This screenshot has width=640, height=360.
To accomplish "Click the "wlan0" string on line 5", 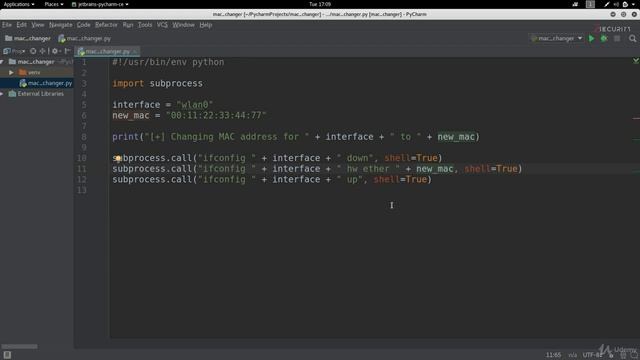I will pyautogui.click(x=195, y=105).
